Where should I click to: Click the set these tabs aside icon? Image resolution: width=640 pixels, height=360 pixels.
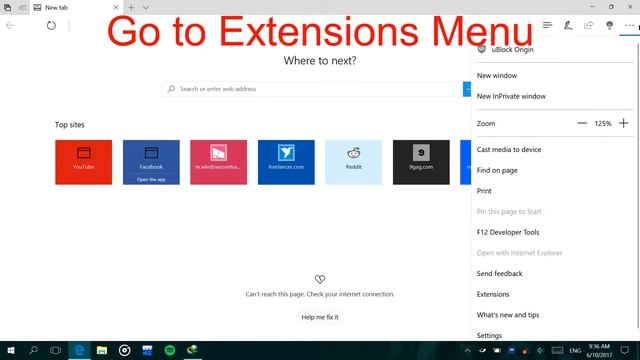(x=22, y=7)
